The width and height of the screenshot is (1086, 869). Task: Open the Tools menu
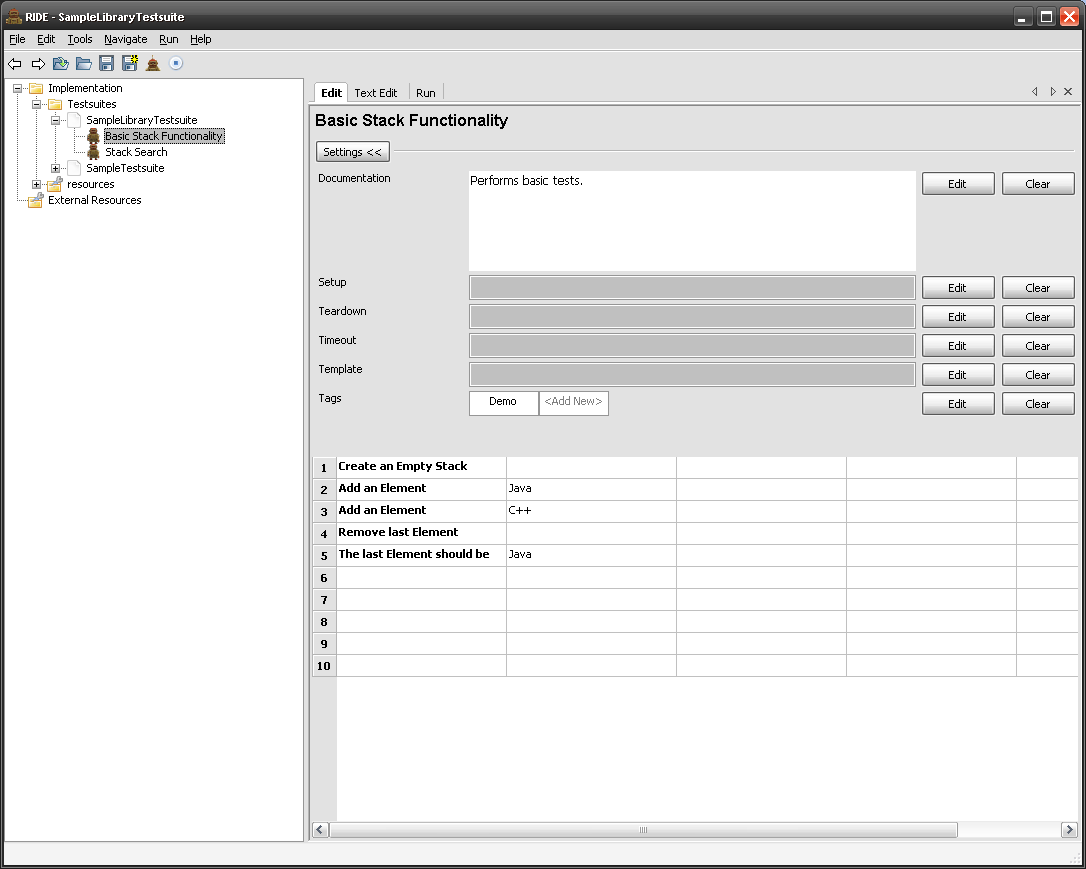pyautogui.click(x=79, y=39)
